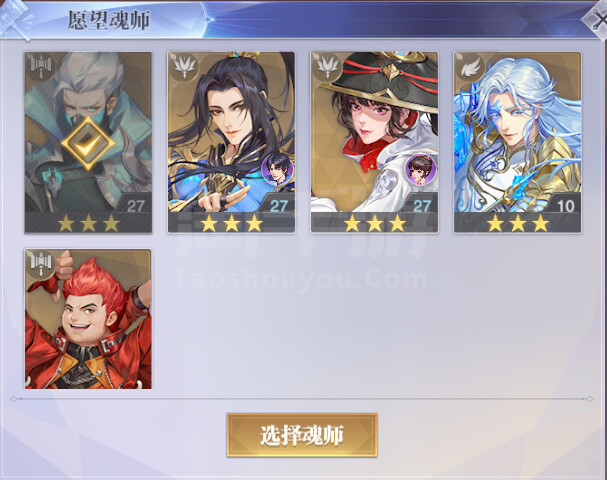Image resolution: width=607 pixels, height=480 pixels.
Task: Click the 愿望魂师 title header
Action: tap(109, 20)
